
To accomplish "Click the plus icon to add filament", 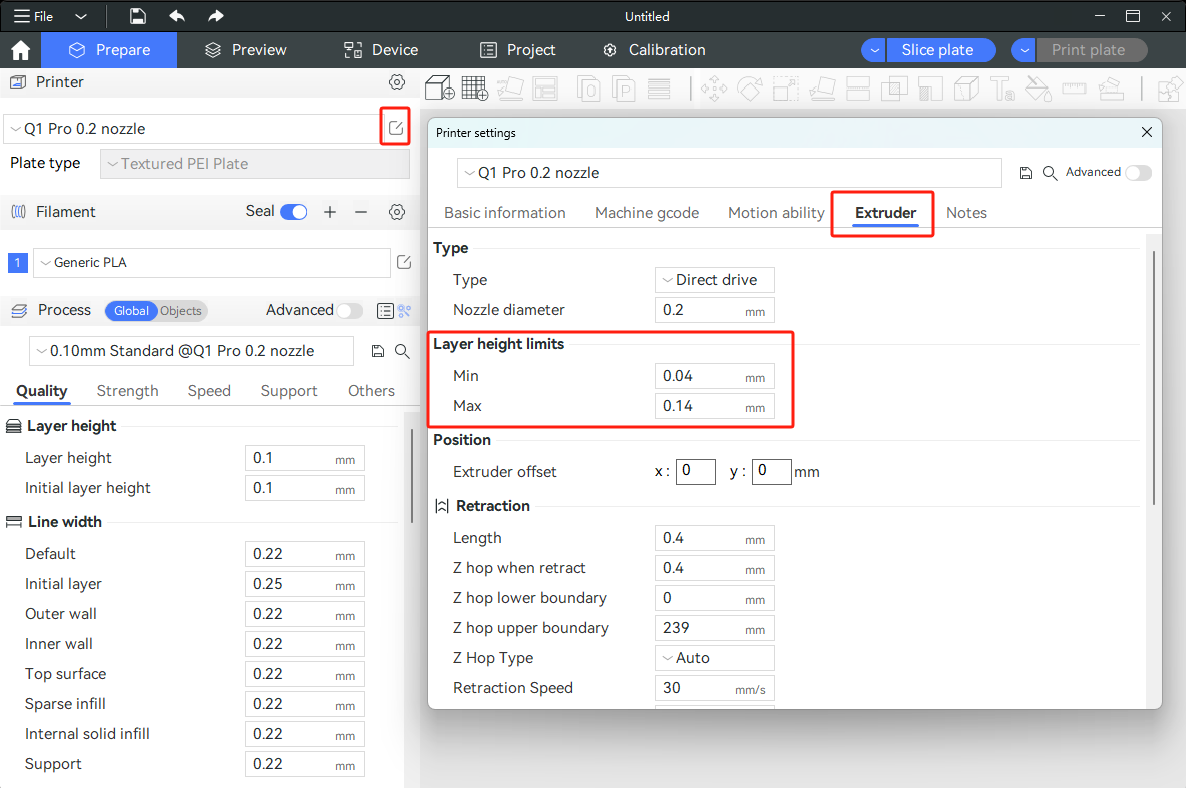I will (330, 212).
